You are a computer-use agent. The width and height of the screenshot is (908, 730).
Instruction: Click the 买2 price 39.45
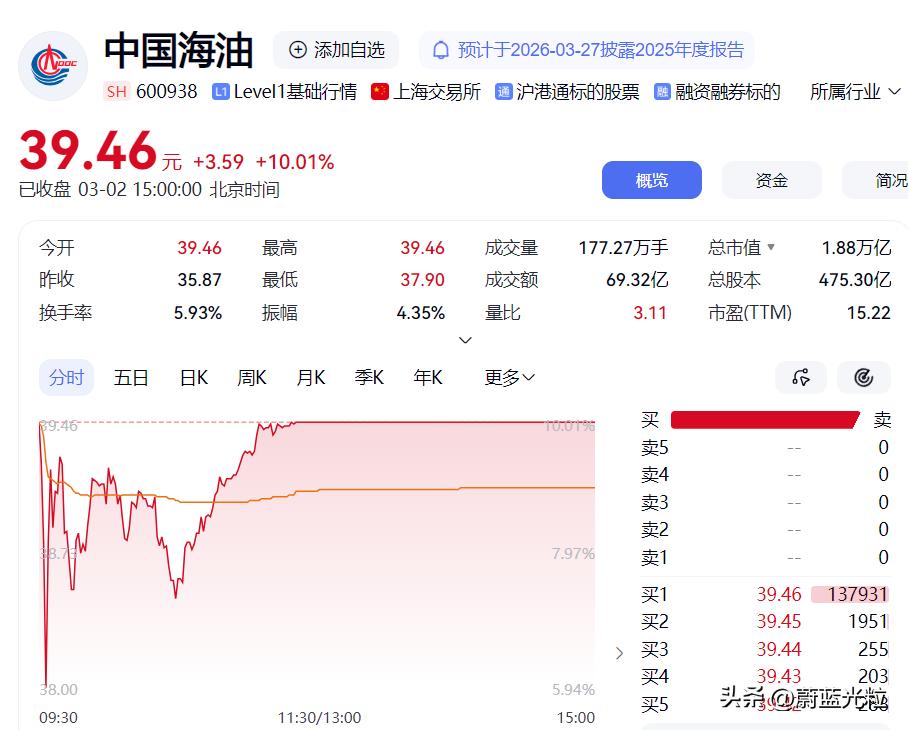point(779,621)
